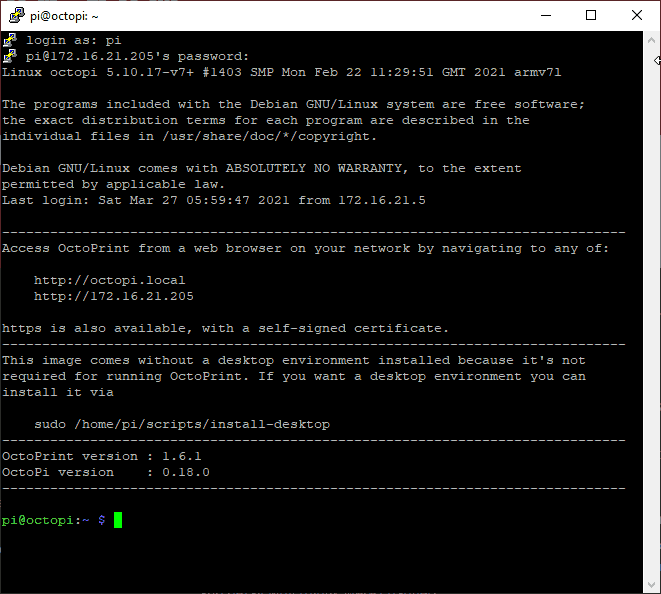661x594 pixels.
Task: Click 'required for running OctoPrint' line
Action: [x=293, y=376]
